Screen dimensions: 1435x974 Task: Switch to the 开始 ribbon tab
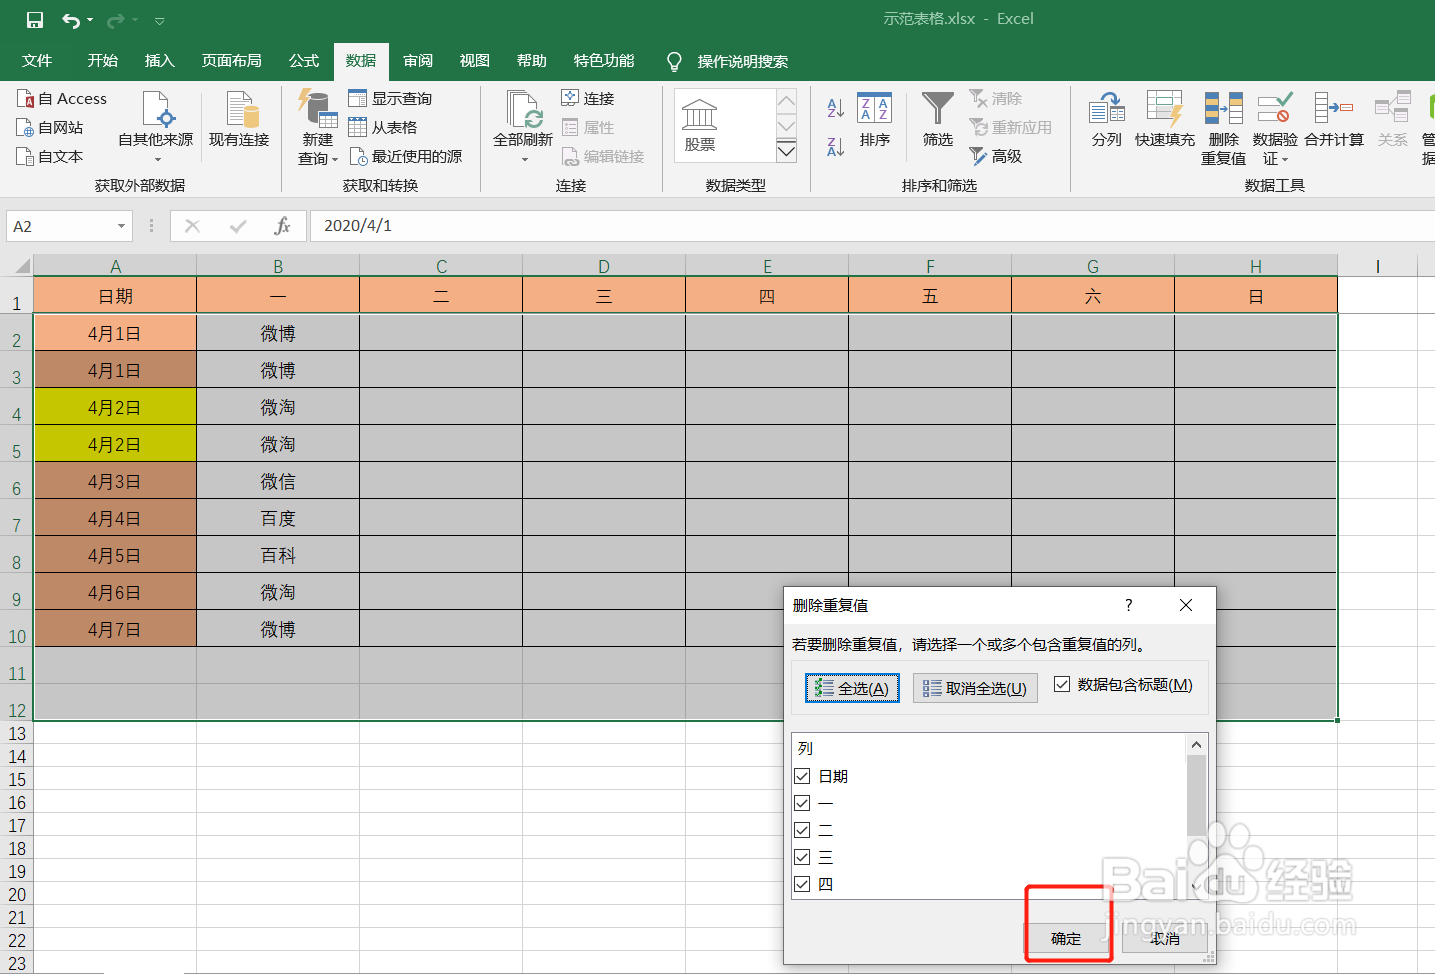click(x=100, y=60)
